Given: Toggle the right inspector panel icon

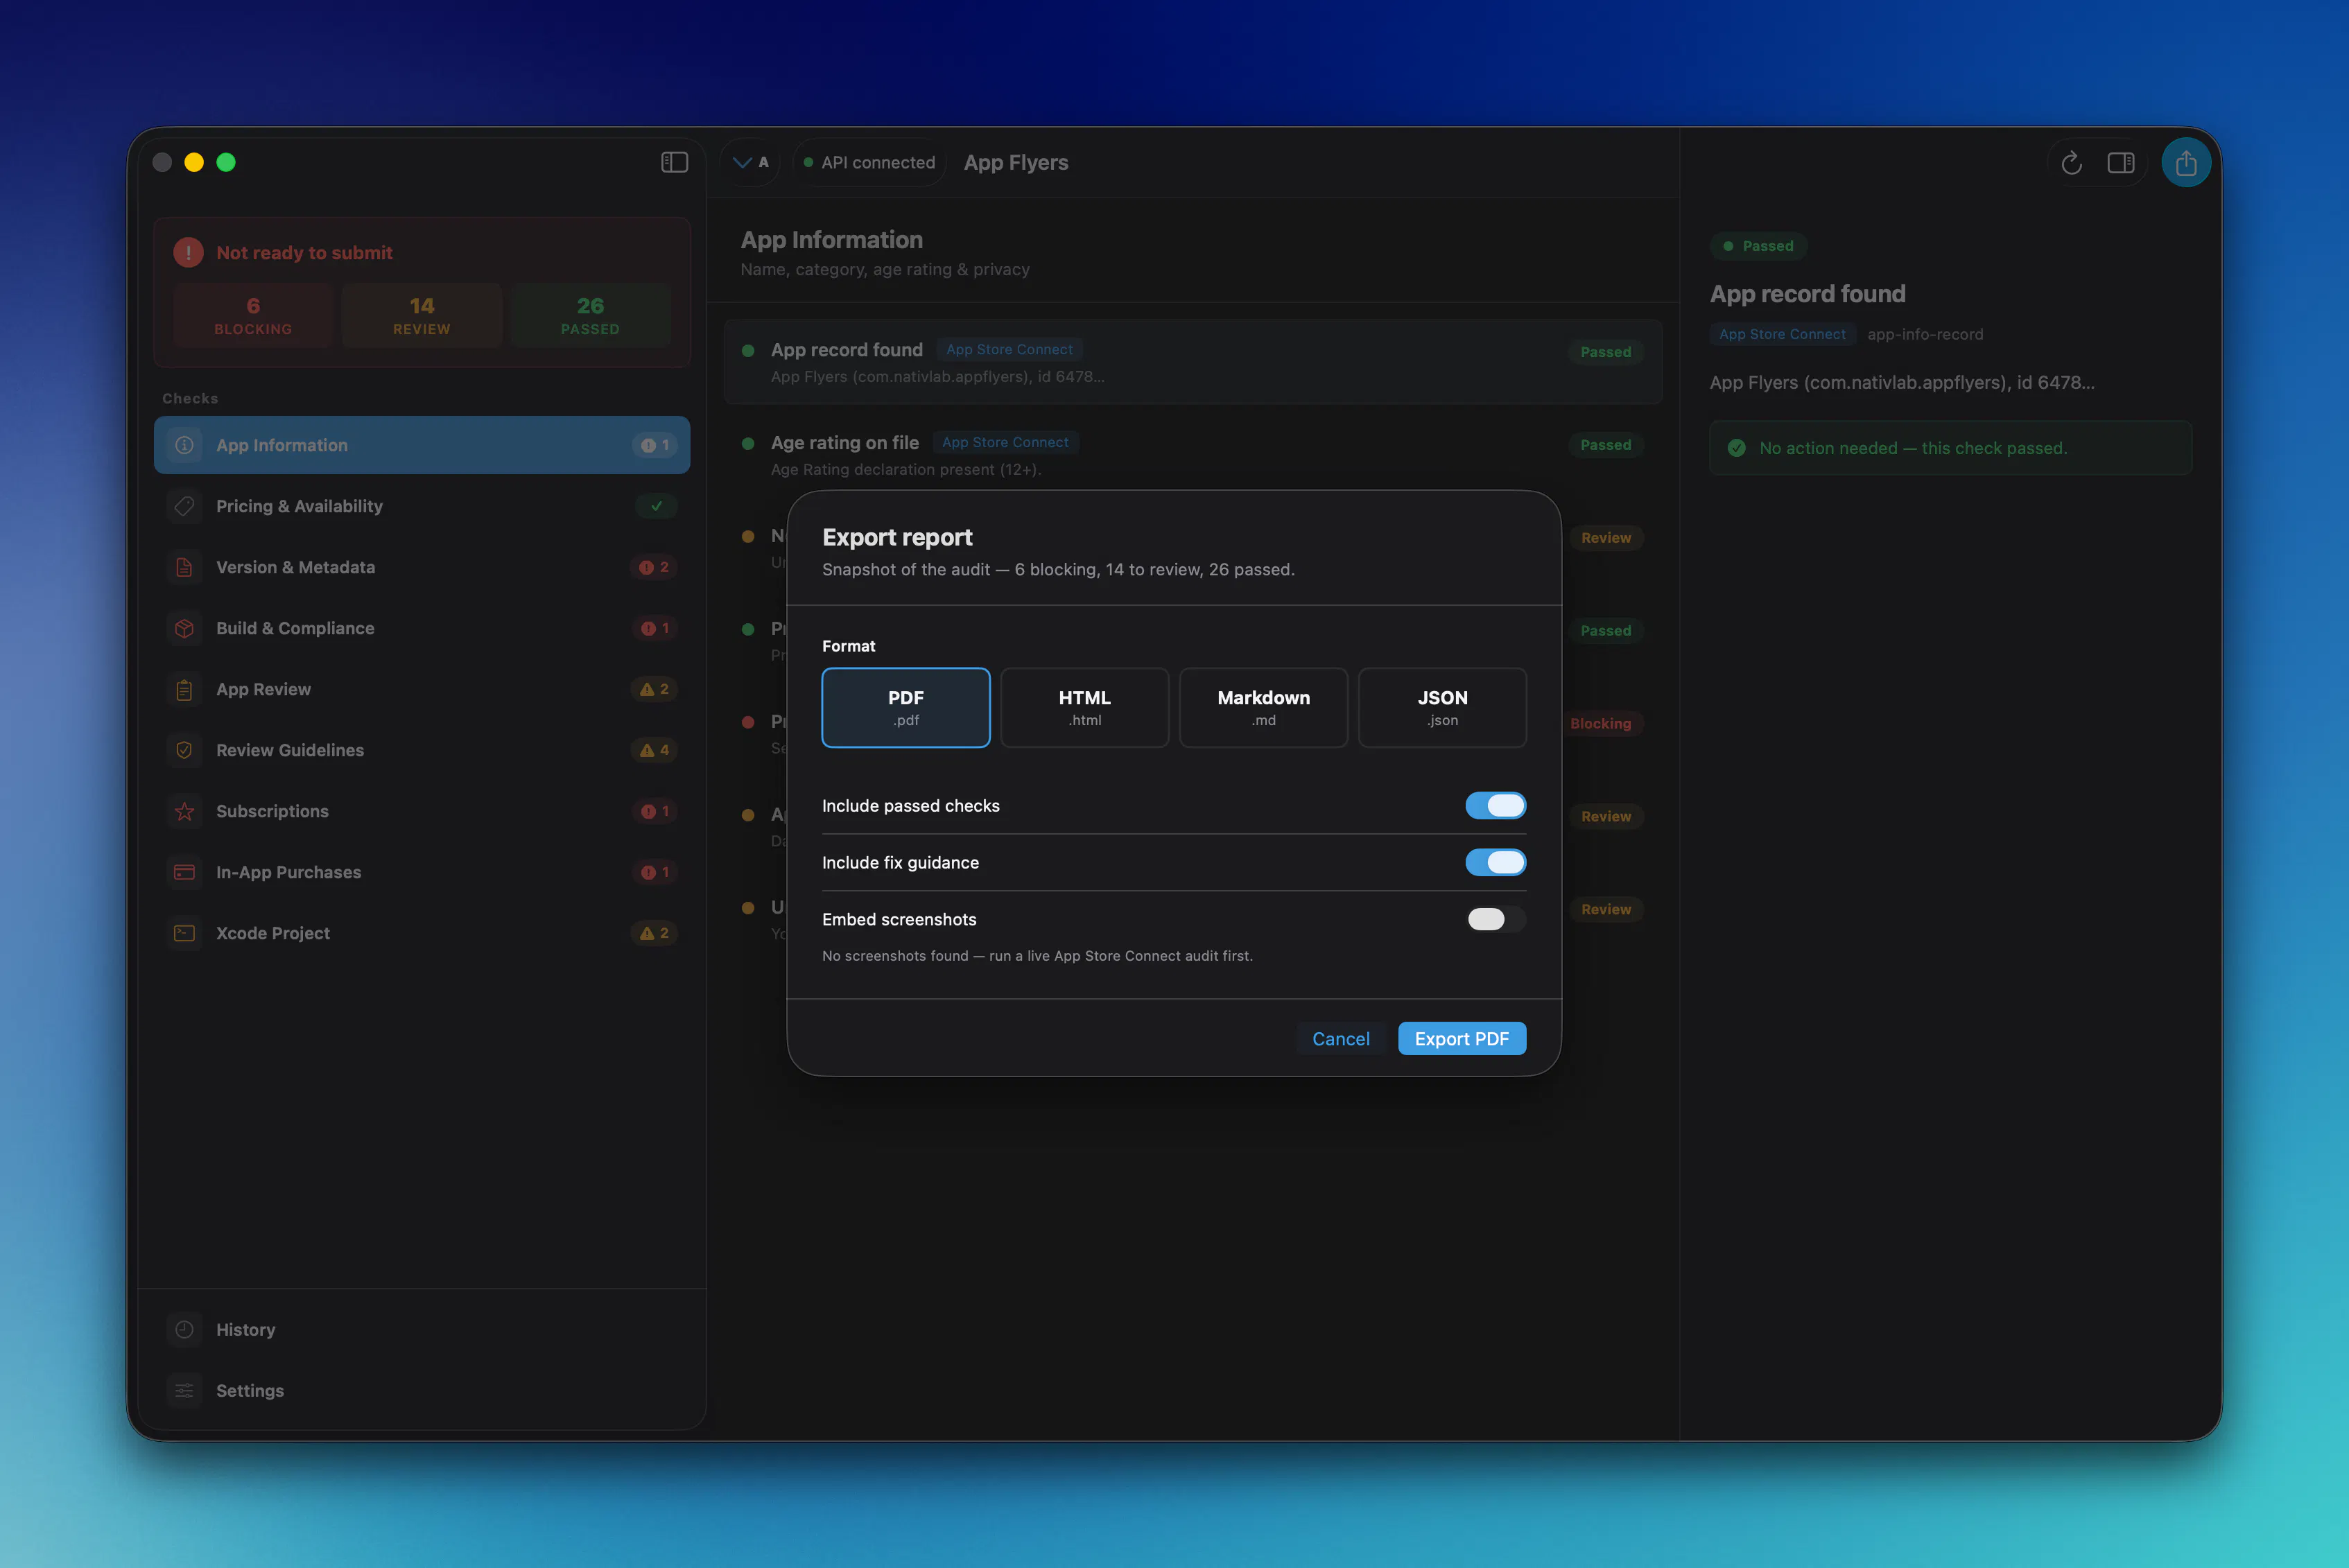Looking at the screenshot, I should coord(2121,162).
